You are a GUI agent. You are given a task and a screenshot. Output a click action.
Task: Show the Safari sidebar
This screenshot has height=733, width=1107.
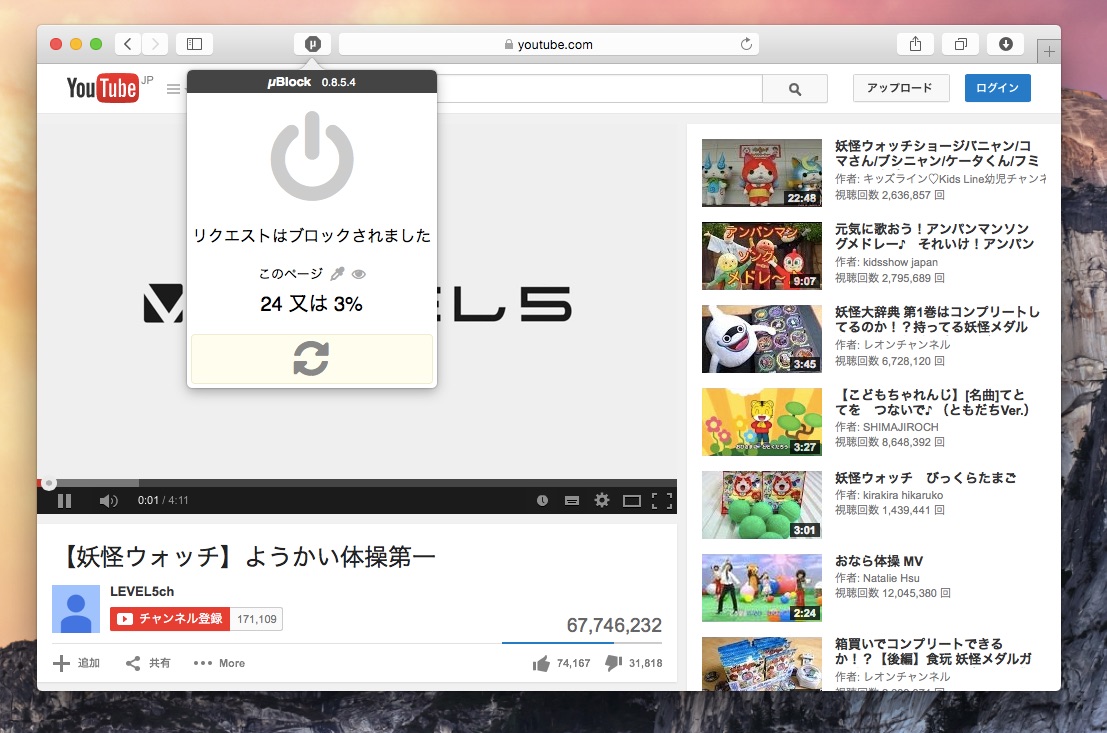(194, 44)
